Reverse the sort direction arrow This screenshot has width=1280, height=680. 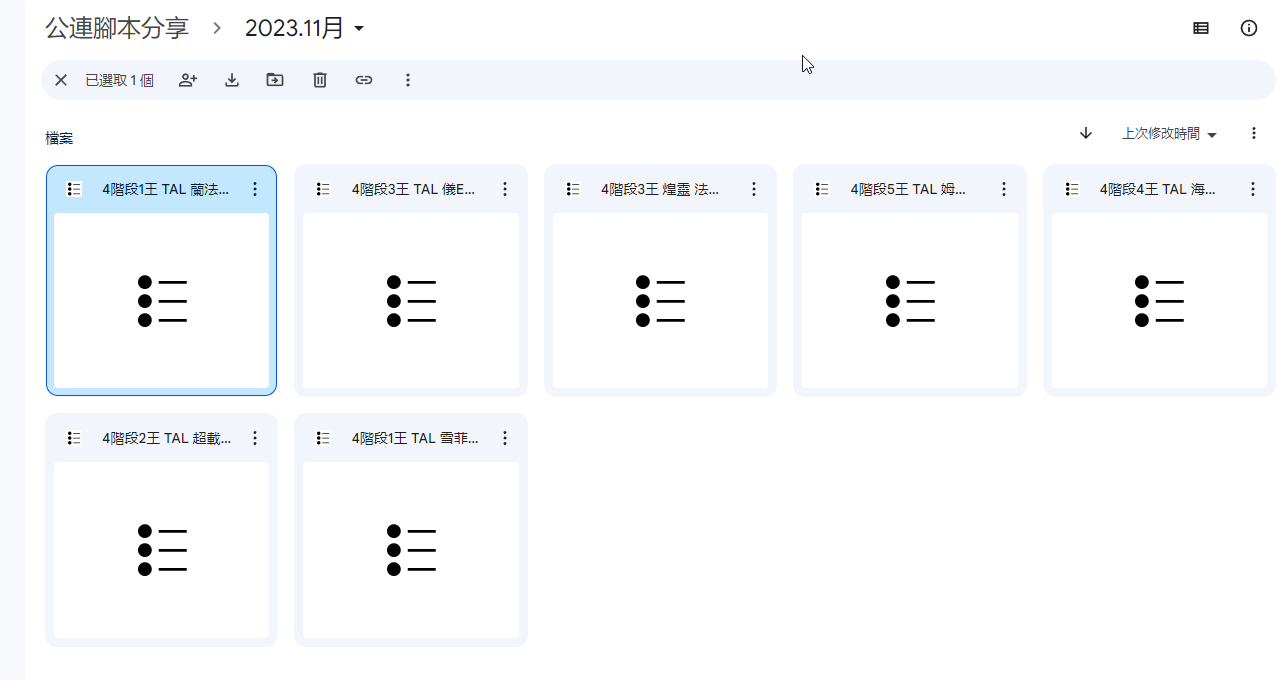pos(1086,133)
